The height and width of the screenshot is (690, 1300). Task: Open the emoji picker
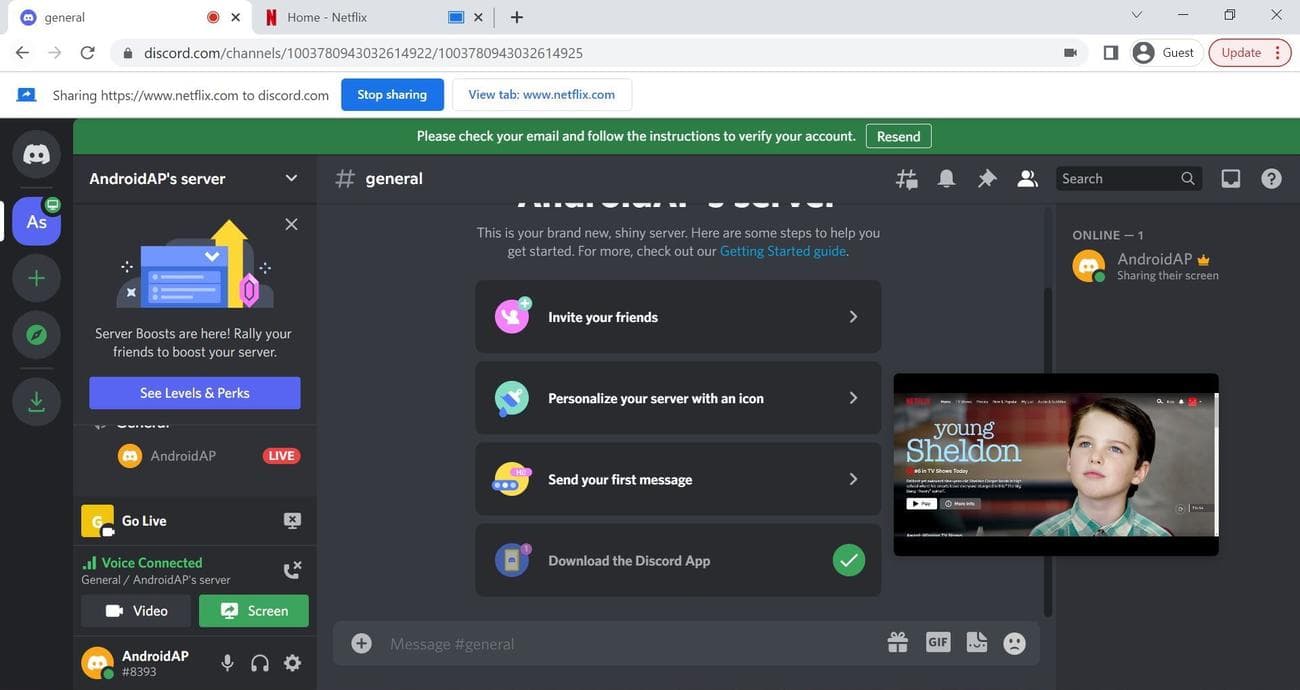[1014, 643]
